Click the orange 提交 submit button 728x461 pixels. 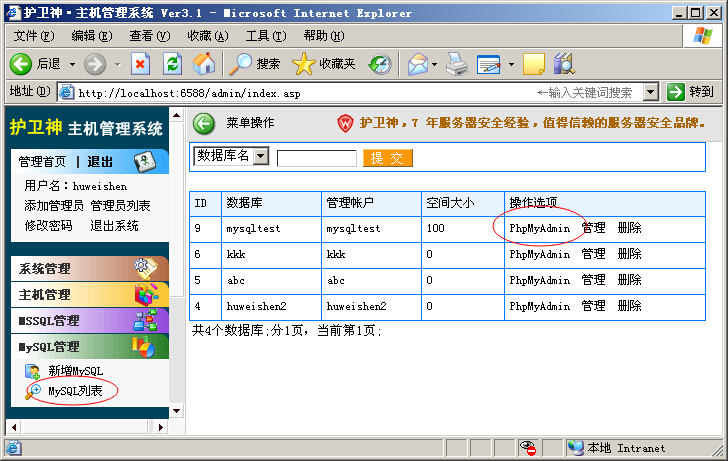tap(387, 158)
